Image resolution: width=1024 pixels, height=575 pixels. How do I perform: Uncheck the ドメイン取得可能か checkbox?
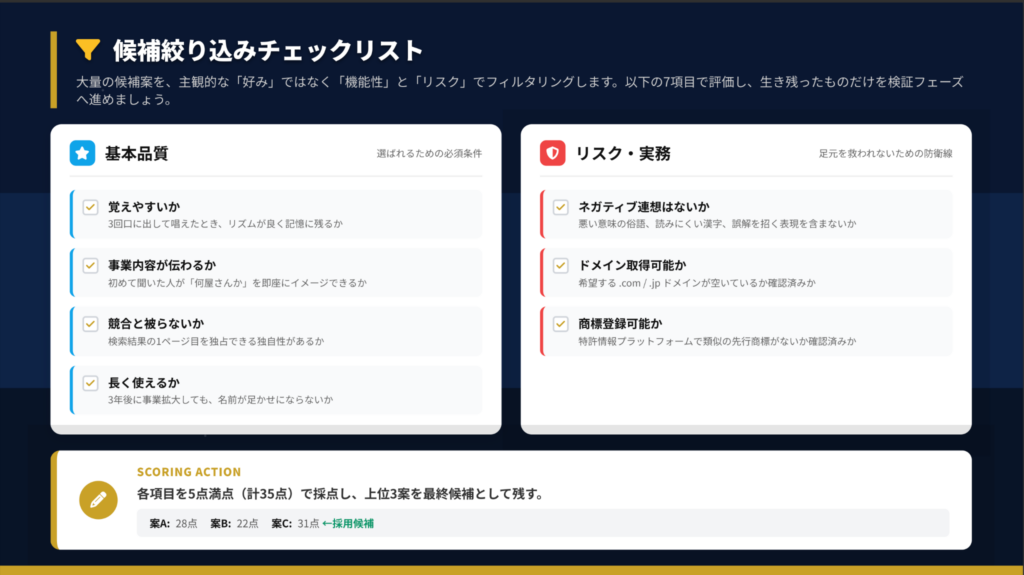(561, 266)
